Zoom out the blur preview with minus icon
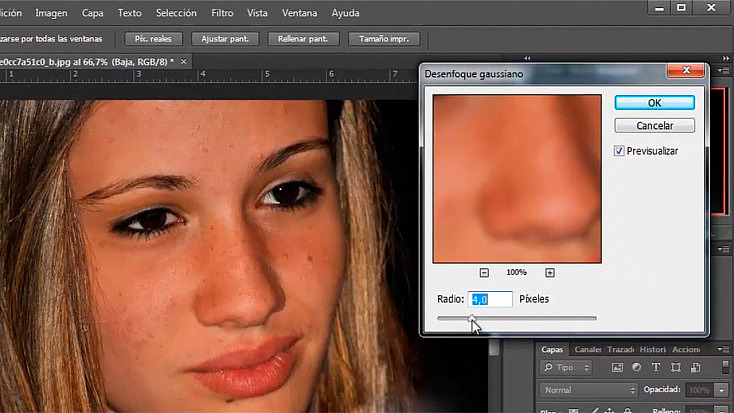Image resolution: width=734 pixels, height=413 pixels. pyautogui.click(x=484, y=273)
